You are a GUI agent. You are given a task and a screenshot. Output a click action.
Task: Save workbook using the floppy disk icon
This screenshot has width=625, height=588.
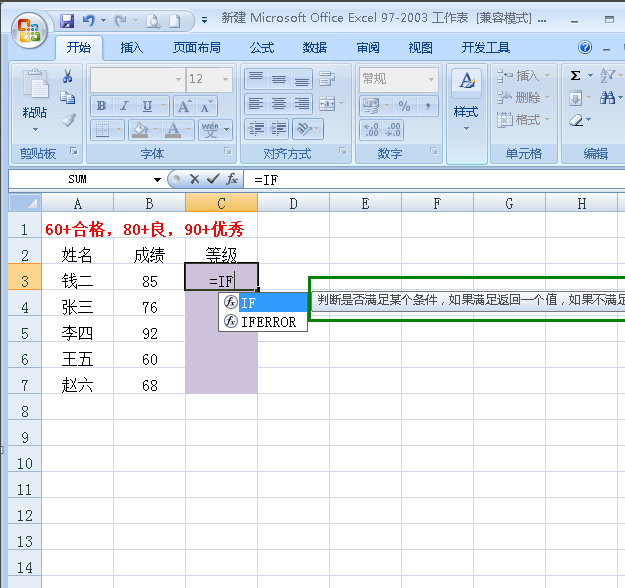click(67, 21)
